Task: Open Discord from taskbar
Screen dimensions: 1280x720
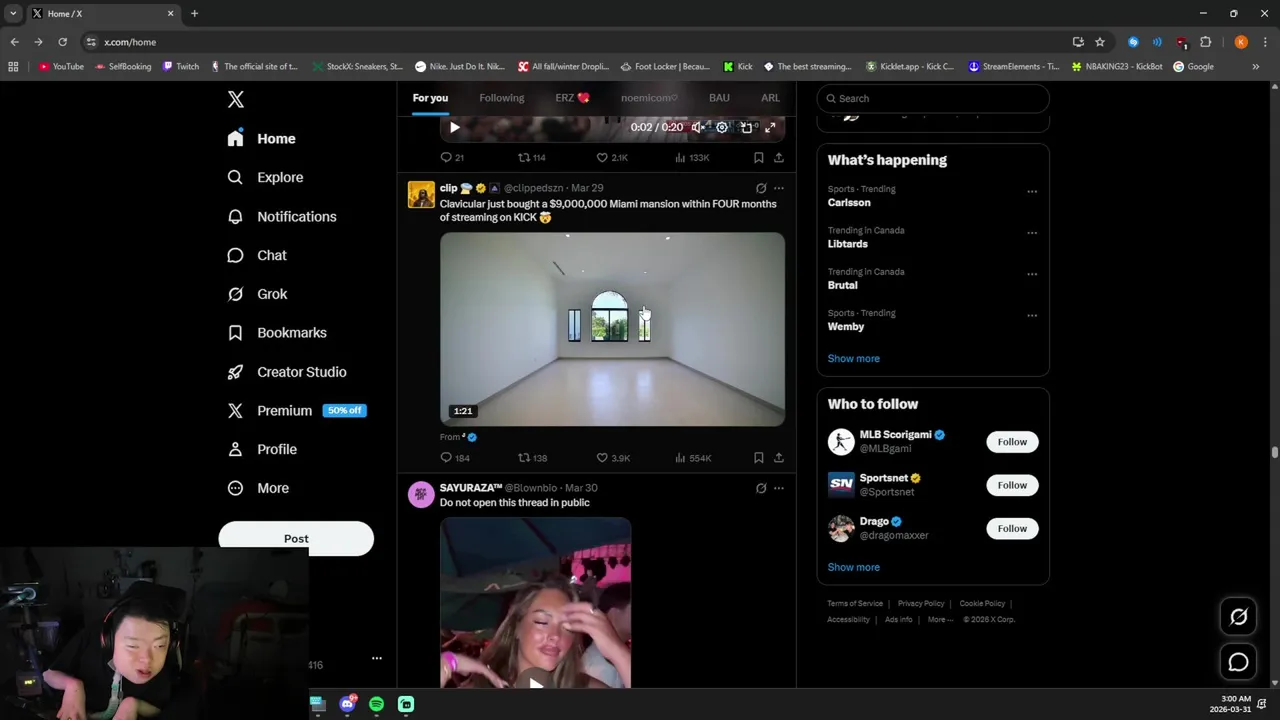Action: point(347,704)
